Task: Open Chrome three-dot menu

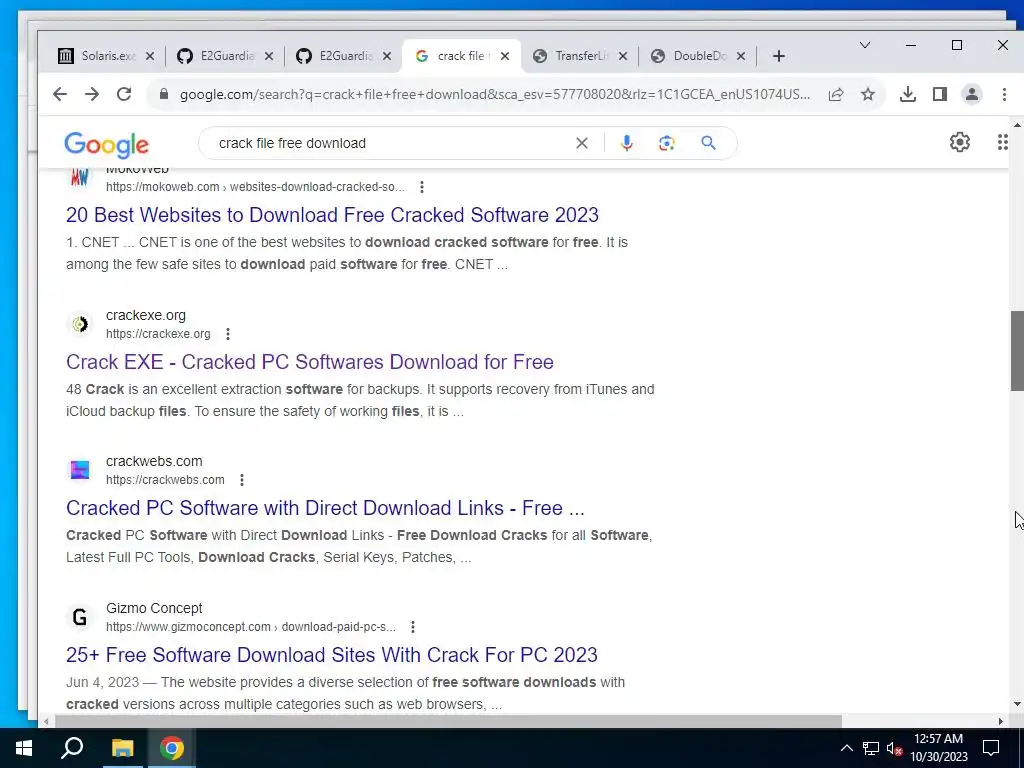Action: [1004, 94]
